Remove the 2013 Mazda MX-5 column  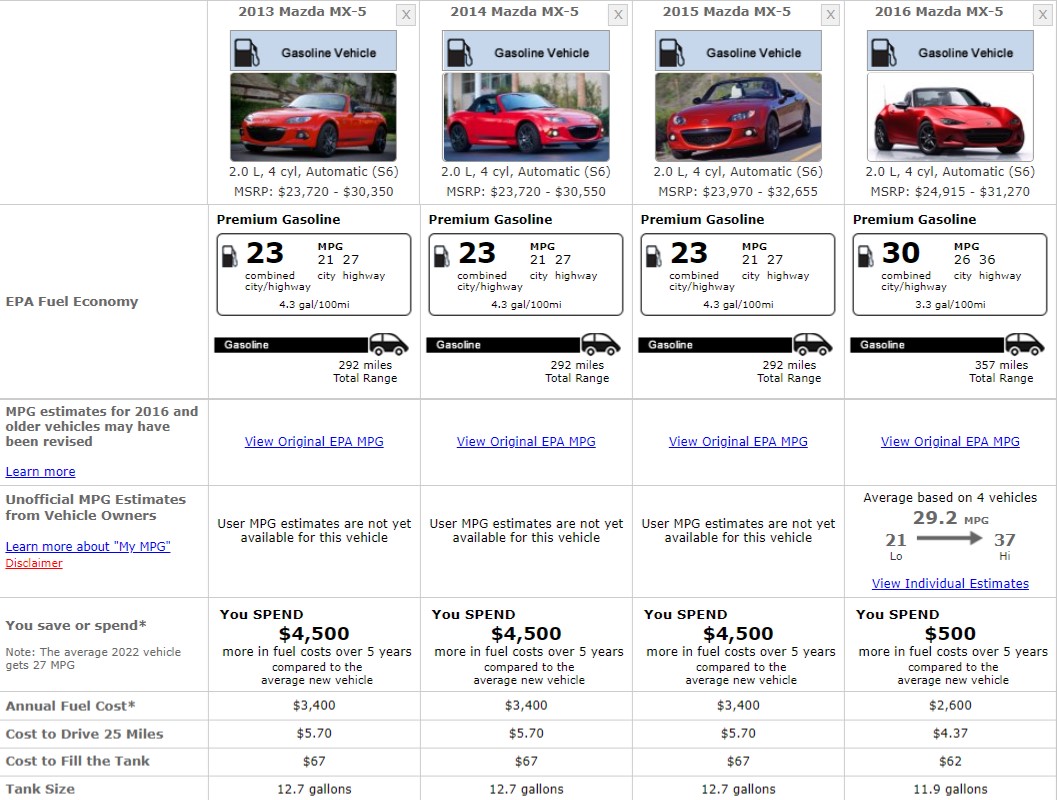[405, 15]
